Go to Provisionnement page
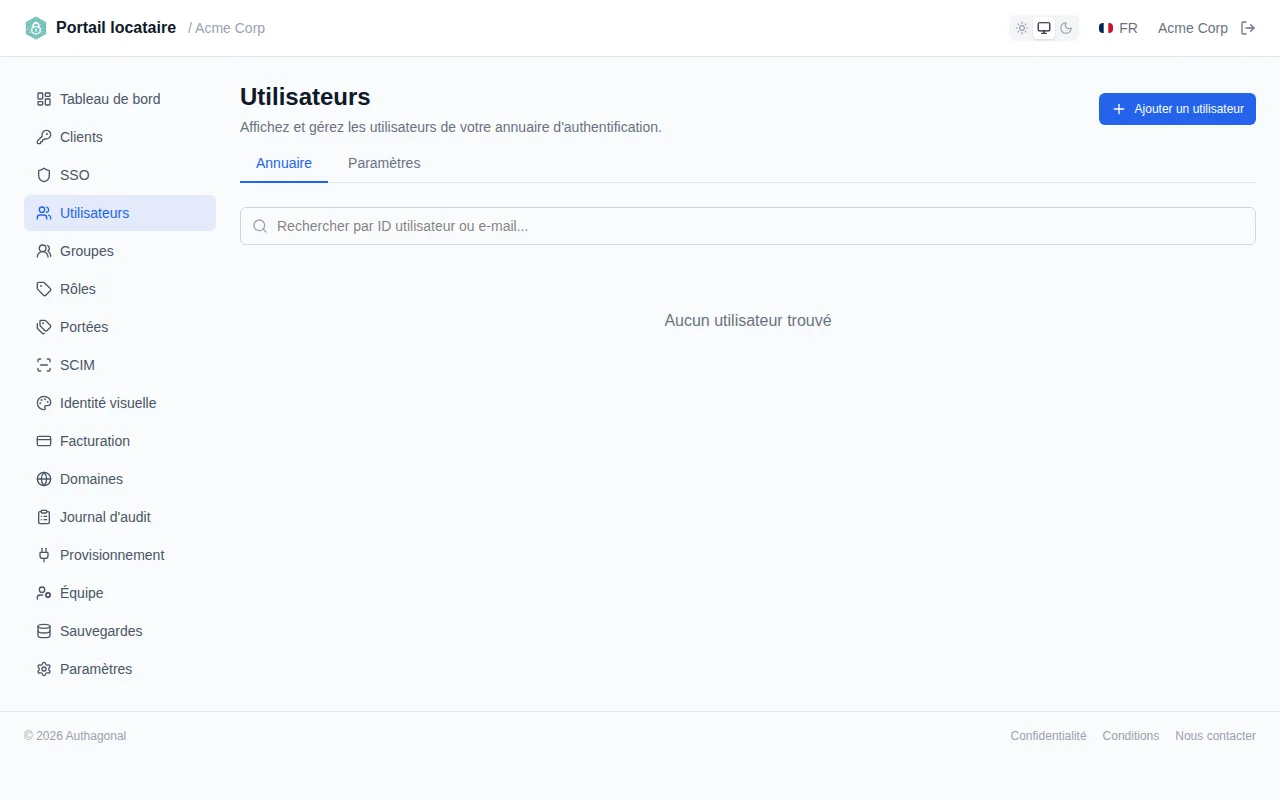 (120, 555)
